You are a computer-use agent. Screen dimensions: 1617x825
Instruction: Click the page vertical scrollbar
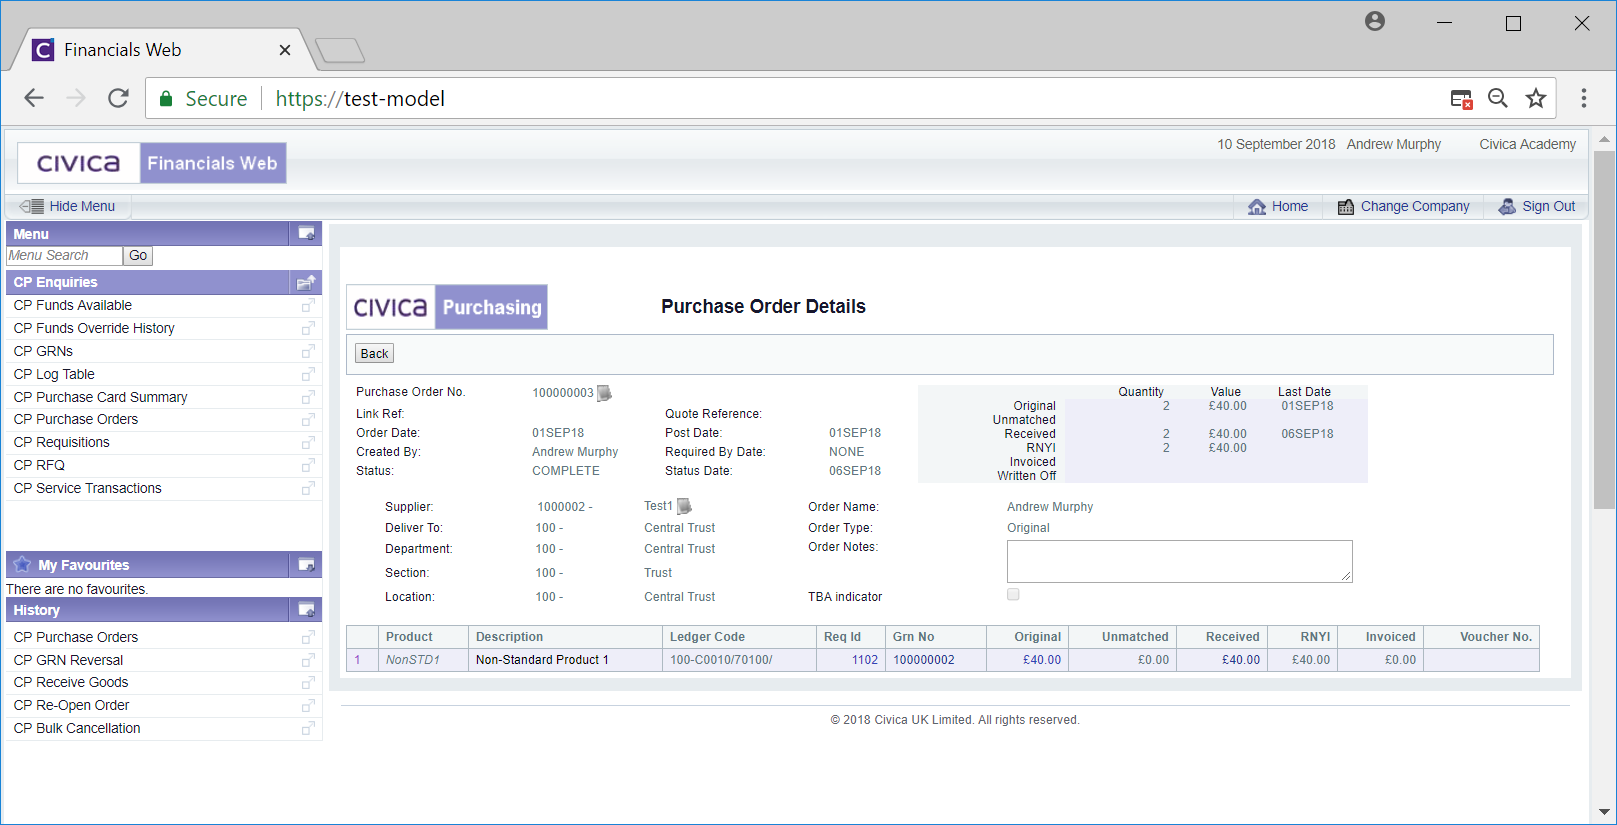pos(1604,330)
